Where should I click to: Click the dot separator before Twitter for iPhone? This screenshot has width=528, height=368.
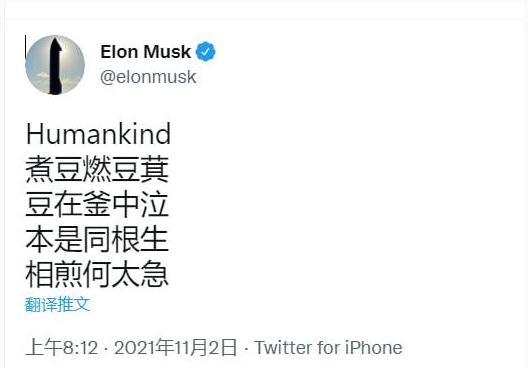pos(246,349)
